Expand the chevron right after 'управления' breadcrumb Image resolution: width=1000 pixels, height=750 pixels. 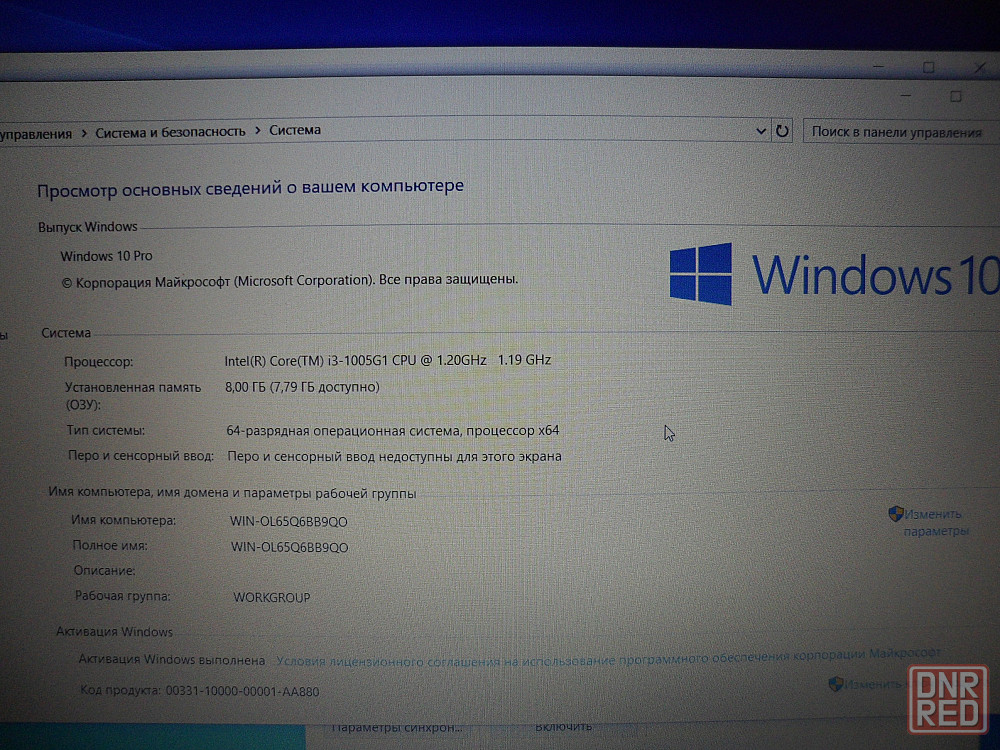coord(84,132)
